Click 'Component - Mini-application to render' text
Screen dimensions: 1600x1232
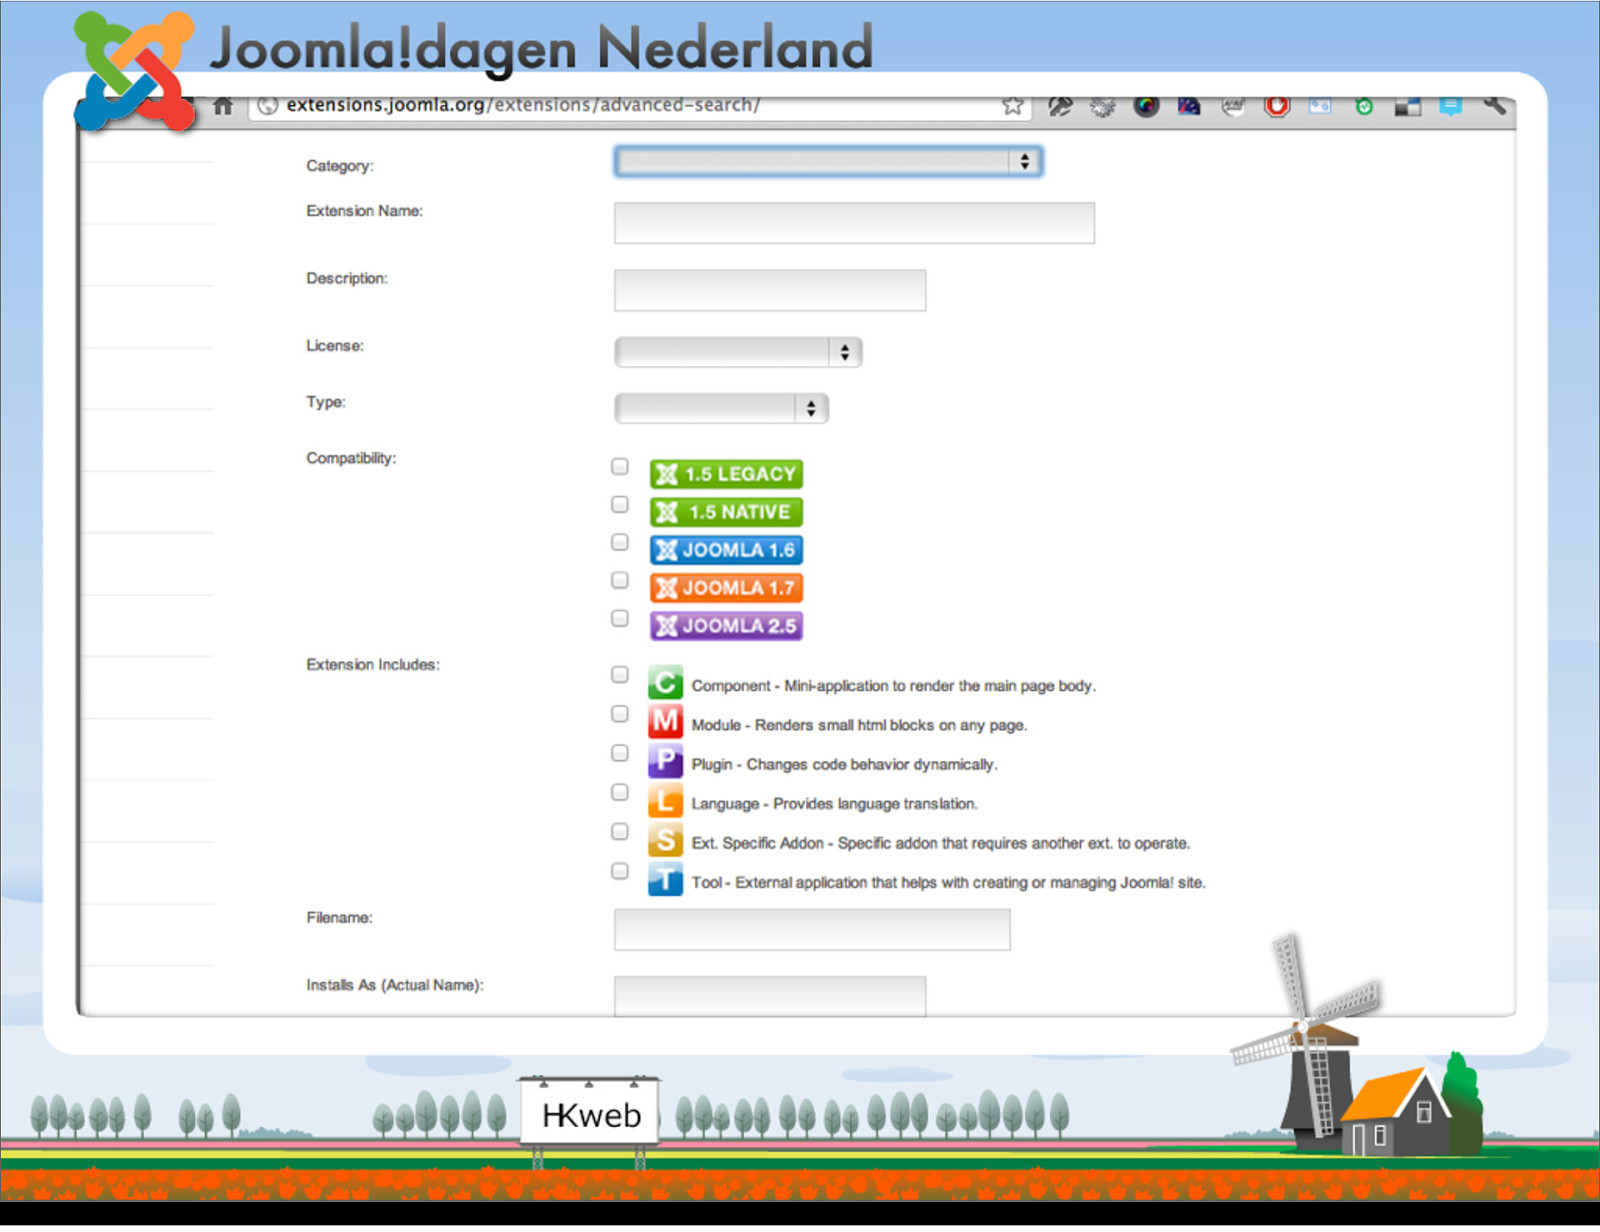click(x=893, y=686)
